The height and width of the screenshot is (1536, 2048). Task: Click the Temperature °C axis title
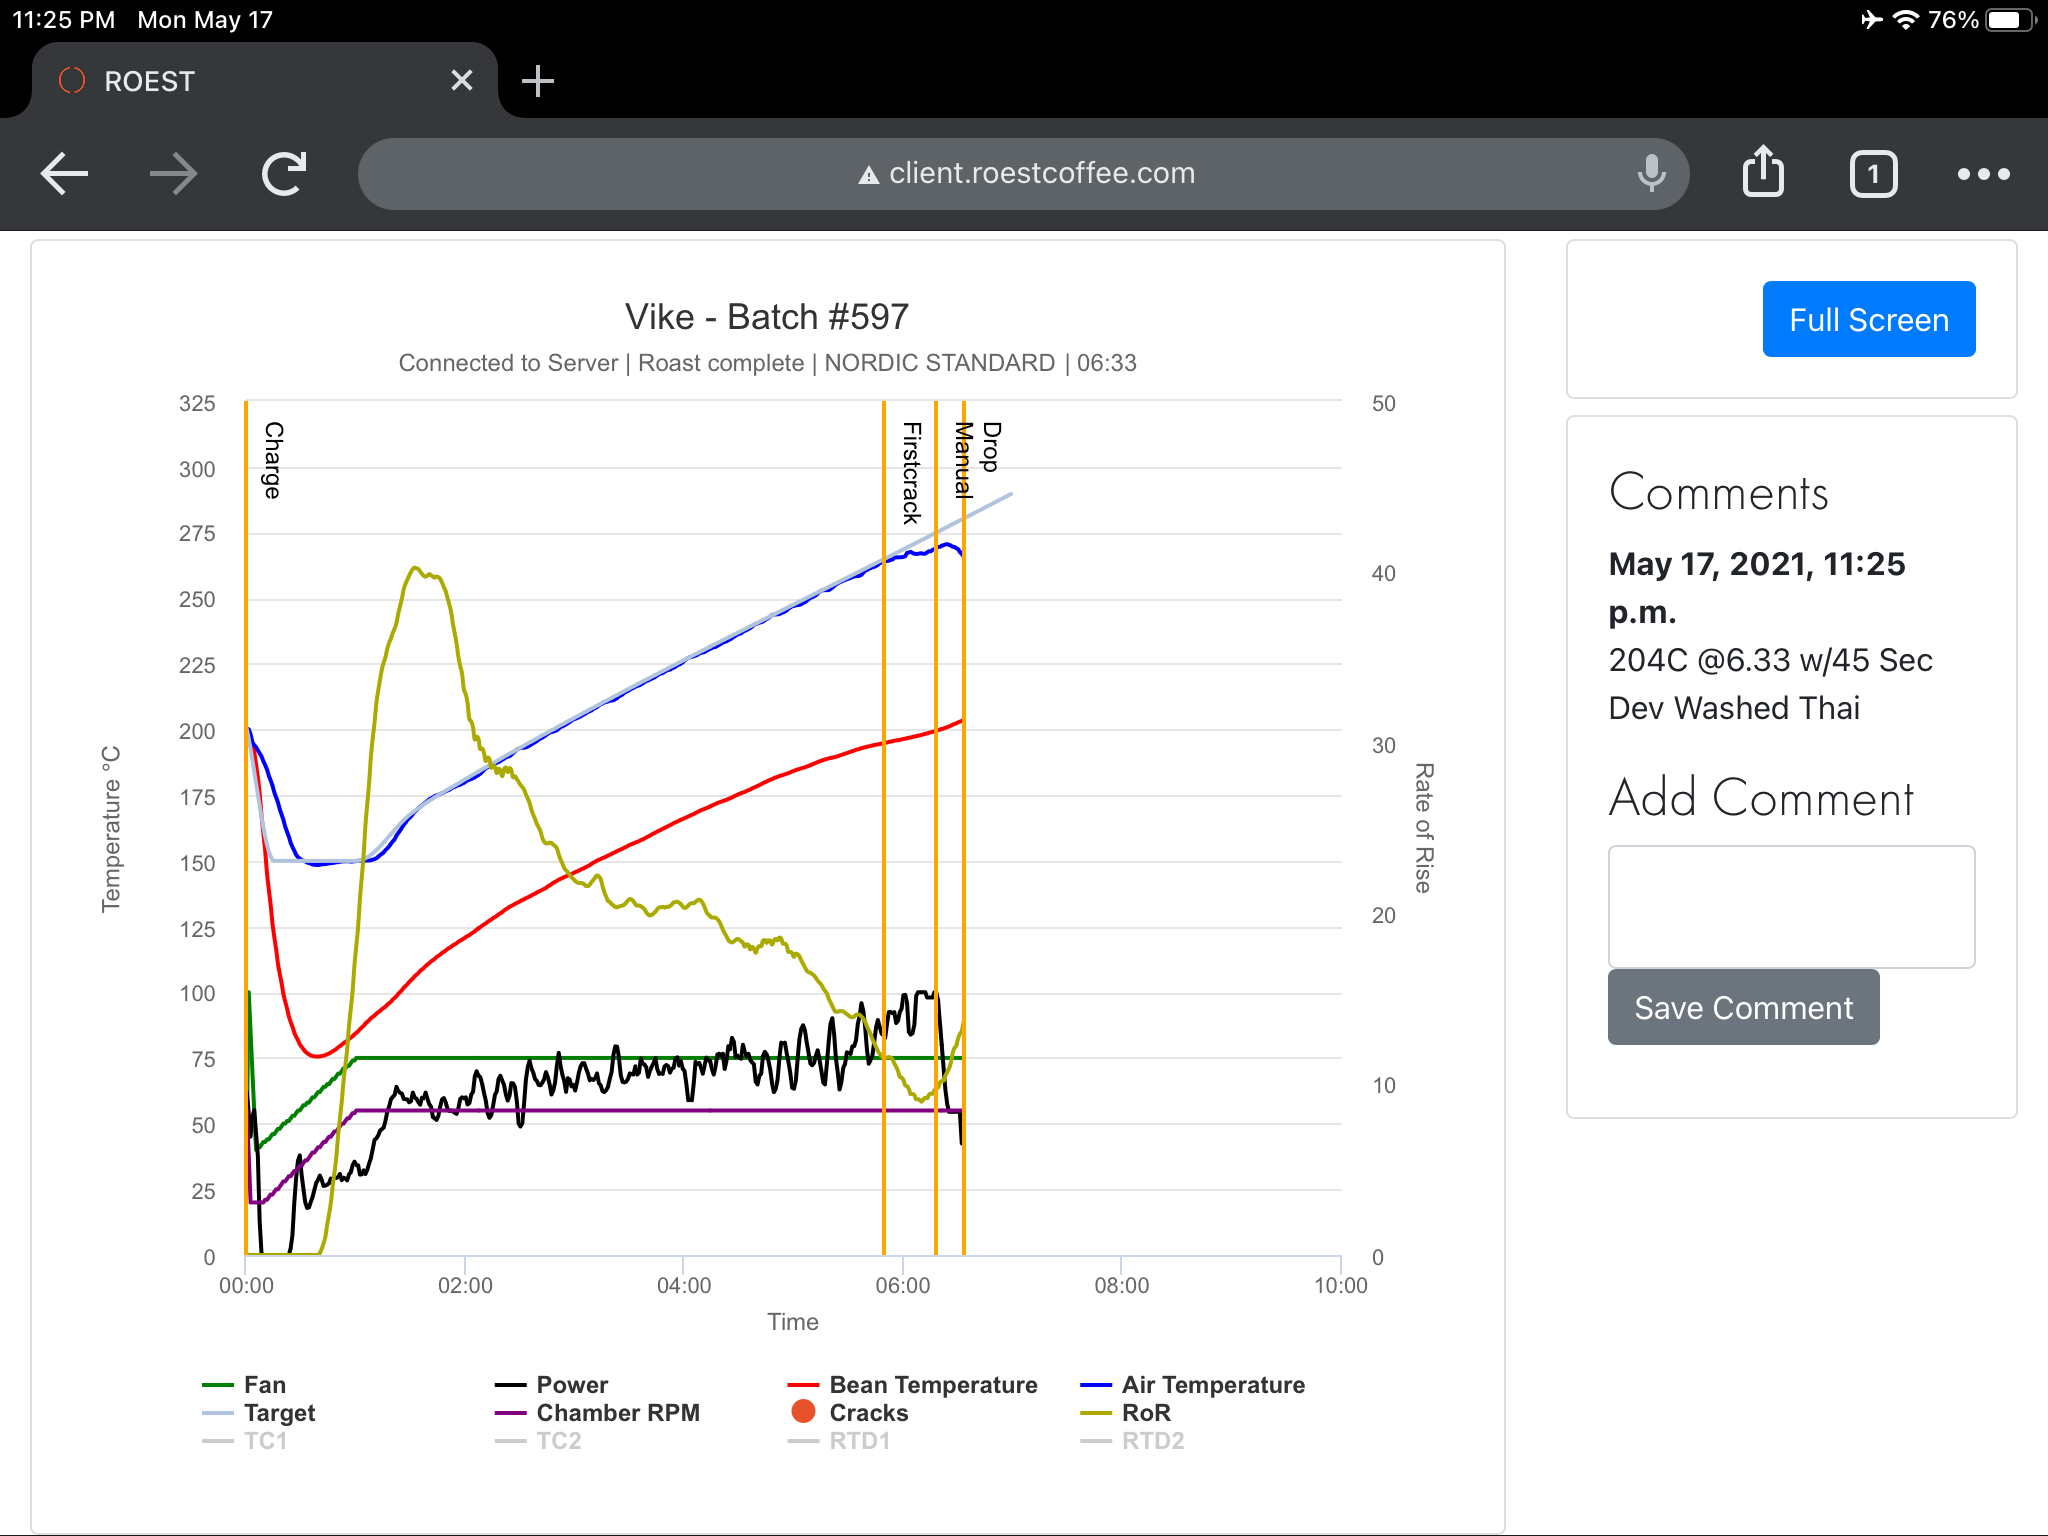(x=111, y=828)
